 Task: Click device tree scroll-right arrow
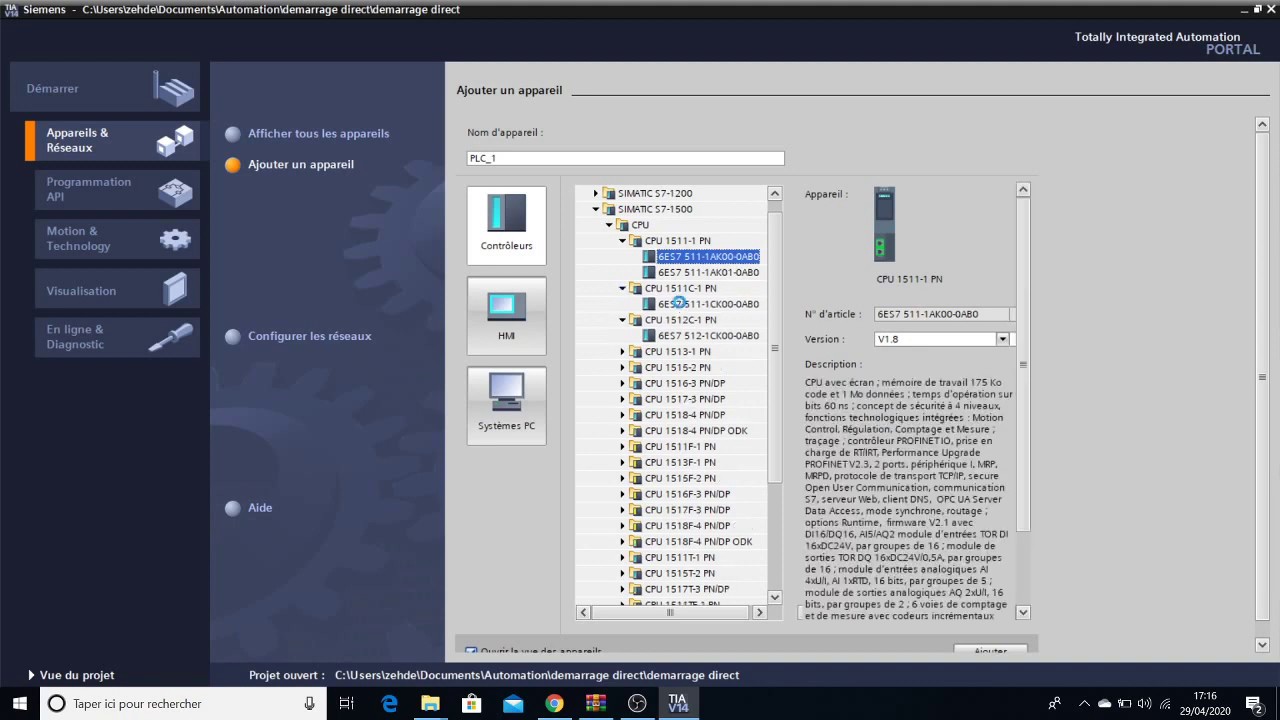759,612
